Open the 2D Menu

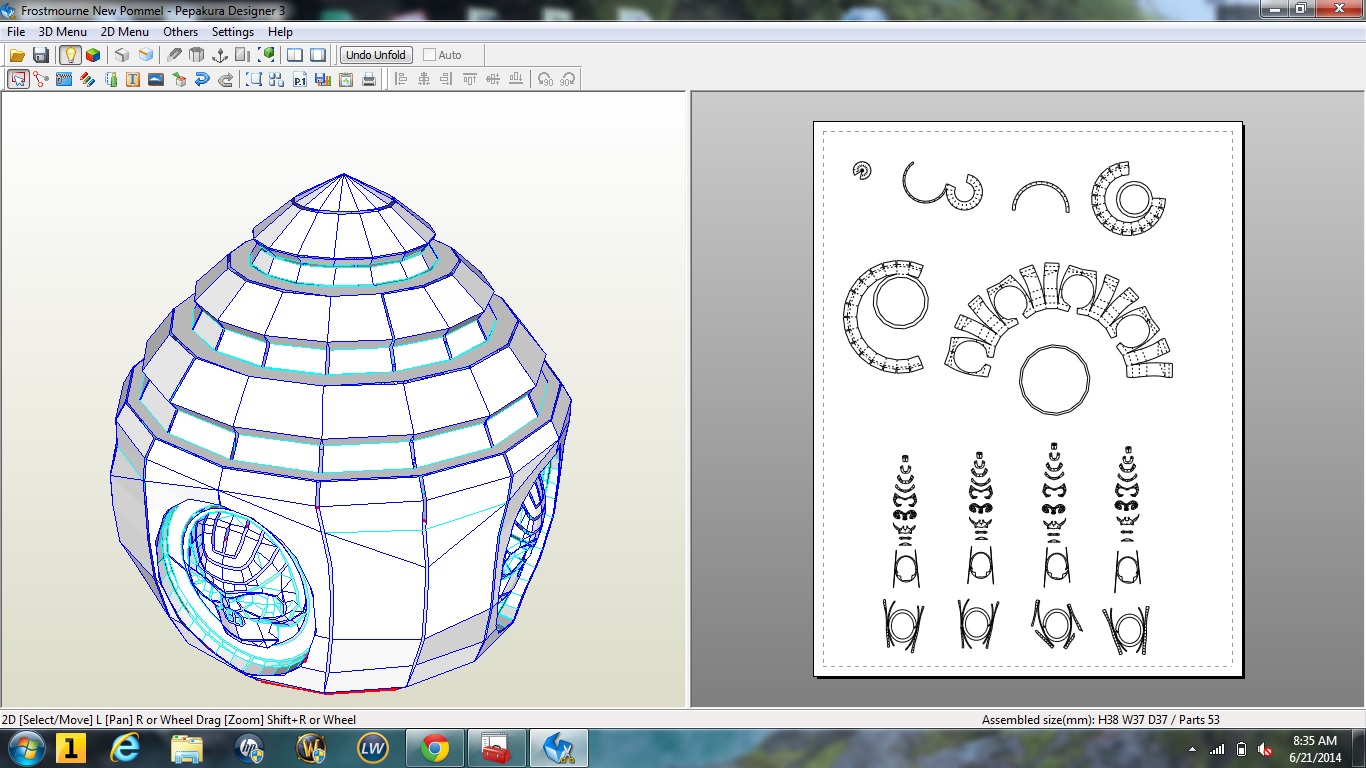[x=125, y=32]
